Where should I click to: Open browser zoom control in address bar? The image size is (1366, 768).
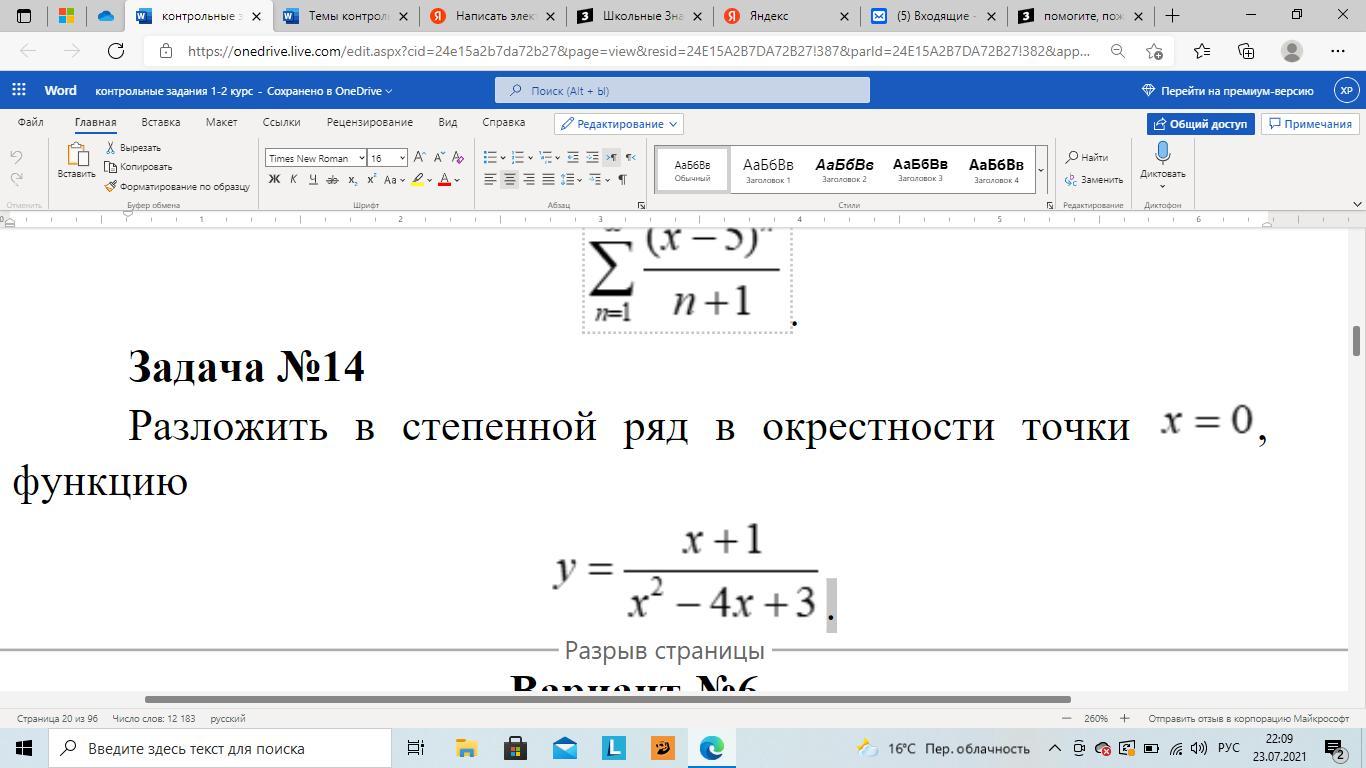click(1118, 51)
